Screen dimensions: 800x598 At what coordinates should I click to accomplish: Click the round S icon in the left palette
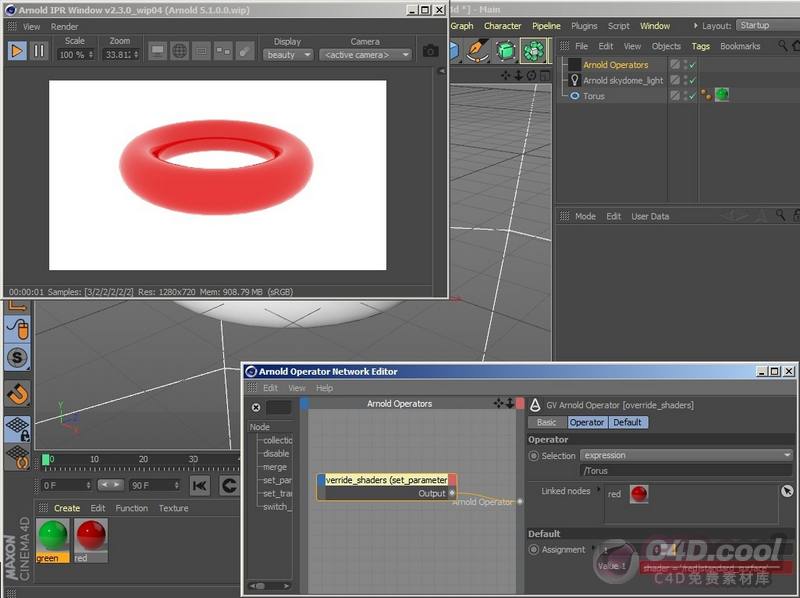(x=17, y=358)
